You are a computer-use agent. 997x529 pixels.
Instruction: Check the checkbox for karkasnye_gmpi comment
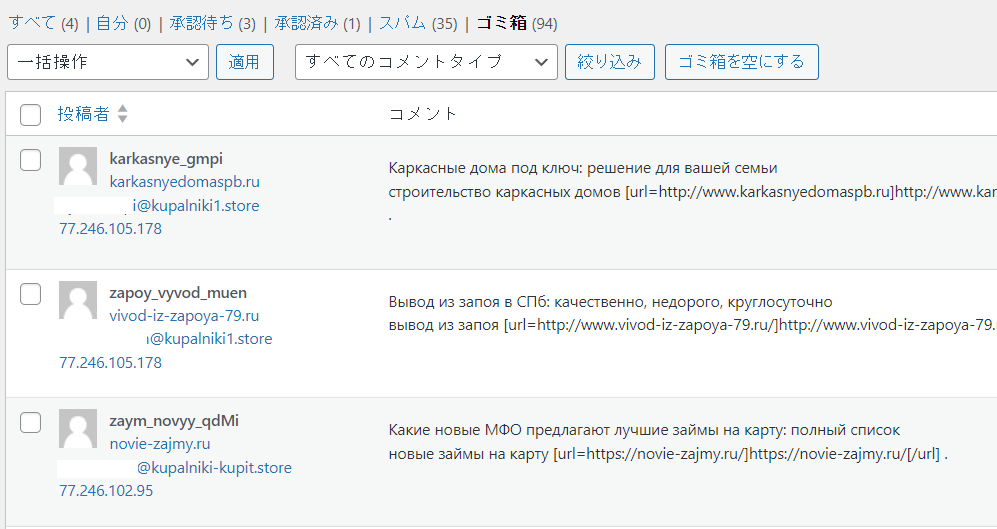point(31,160)
